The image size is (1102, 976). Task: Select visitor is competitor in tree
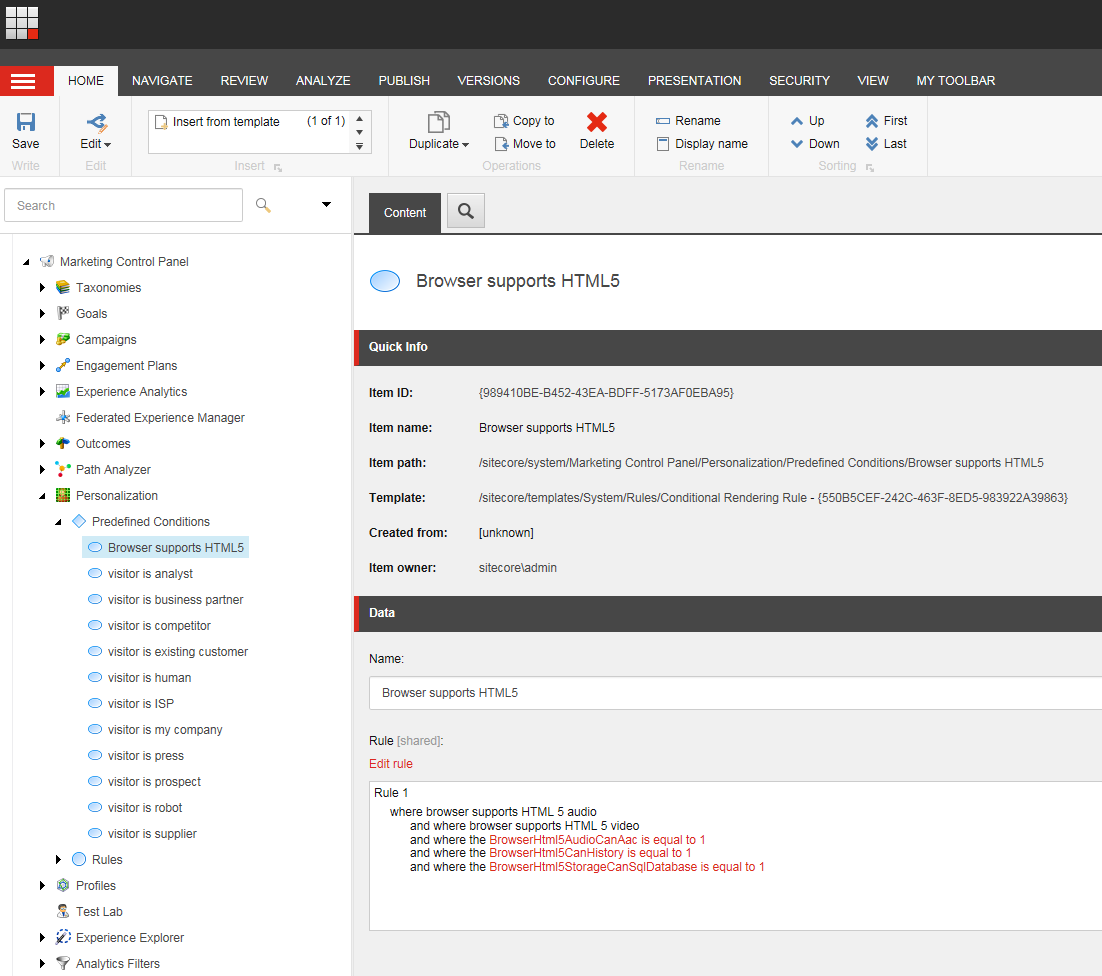pyautogui.click(x=159, y=626)
